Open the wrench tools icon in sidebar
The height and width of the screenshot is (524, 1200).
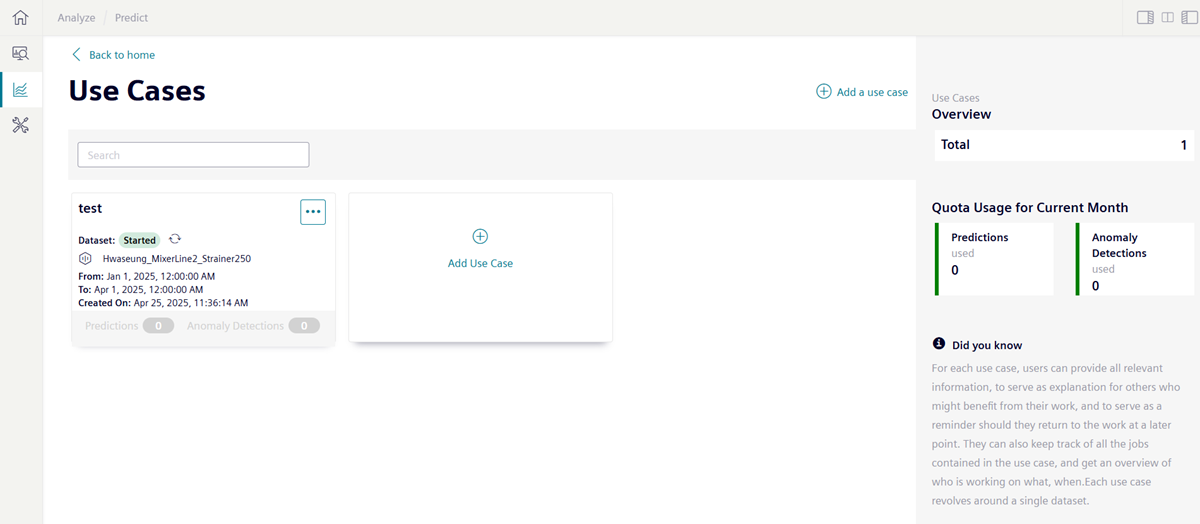20,125
